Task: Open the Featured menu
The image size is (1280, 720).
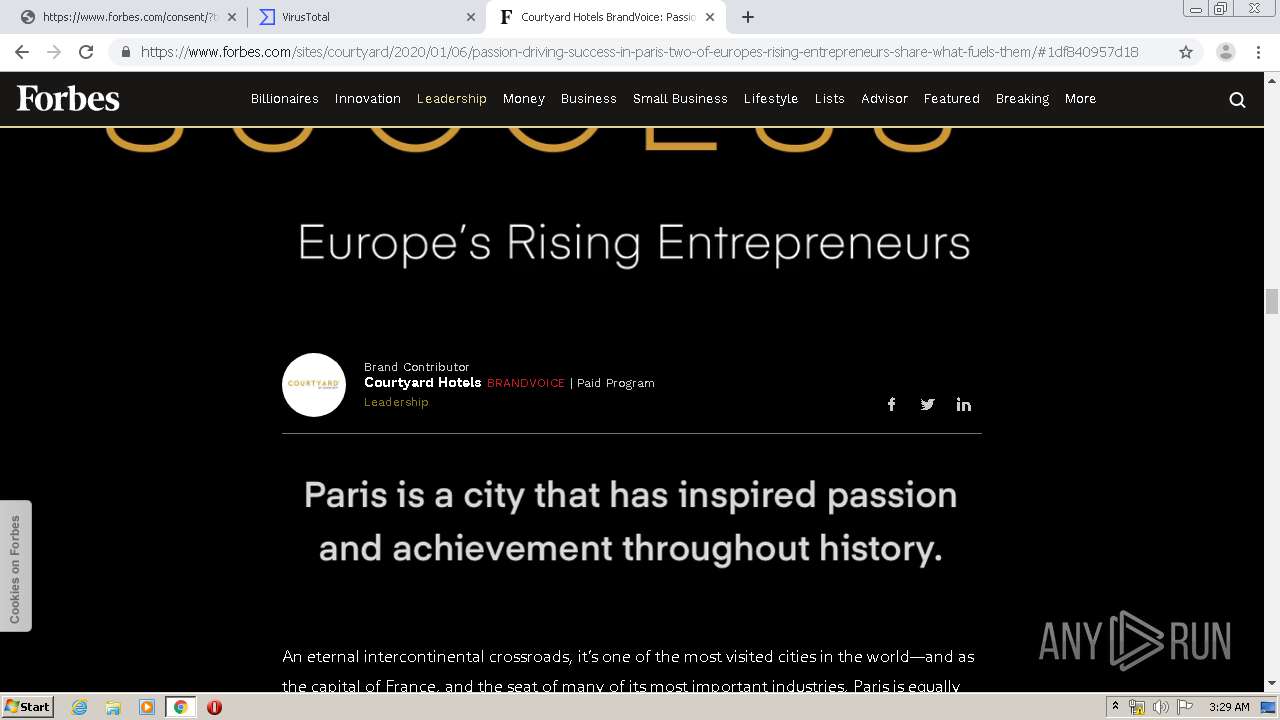Action: click(952, 99)
